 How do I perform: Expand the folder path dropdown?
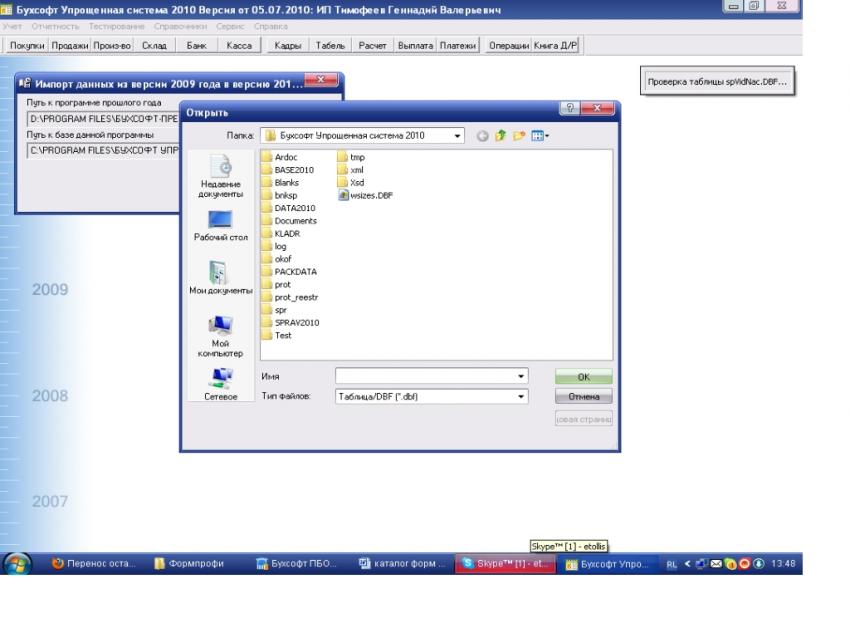point(457,134)
